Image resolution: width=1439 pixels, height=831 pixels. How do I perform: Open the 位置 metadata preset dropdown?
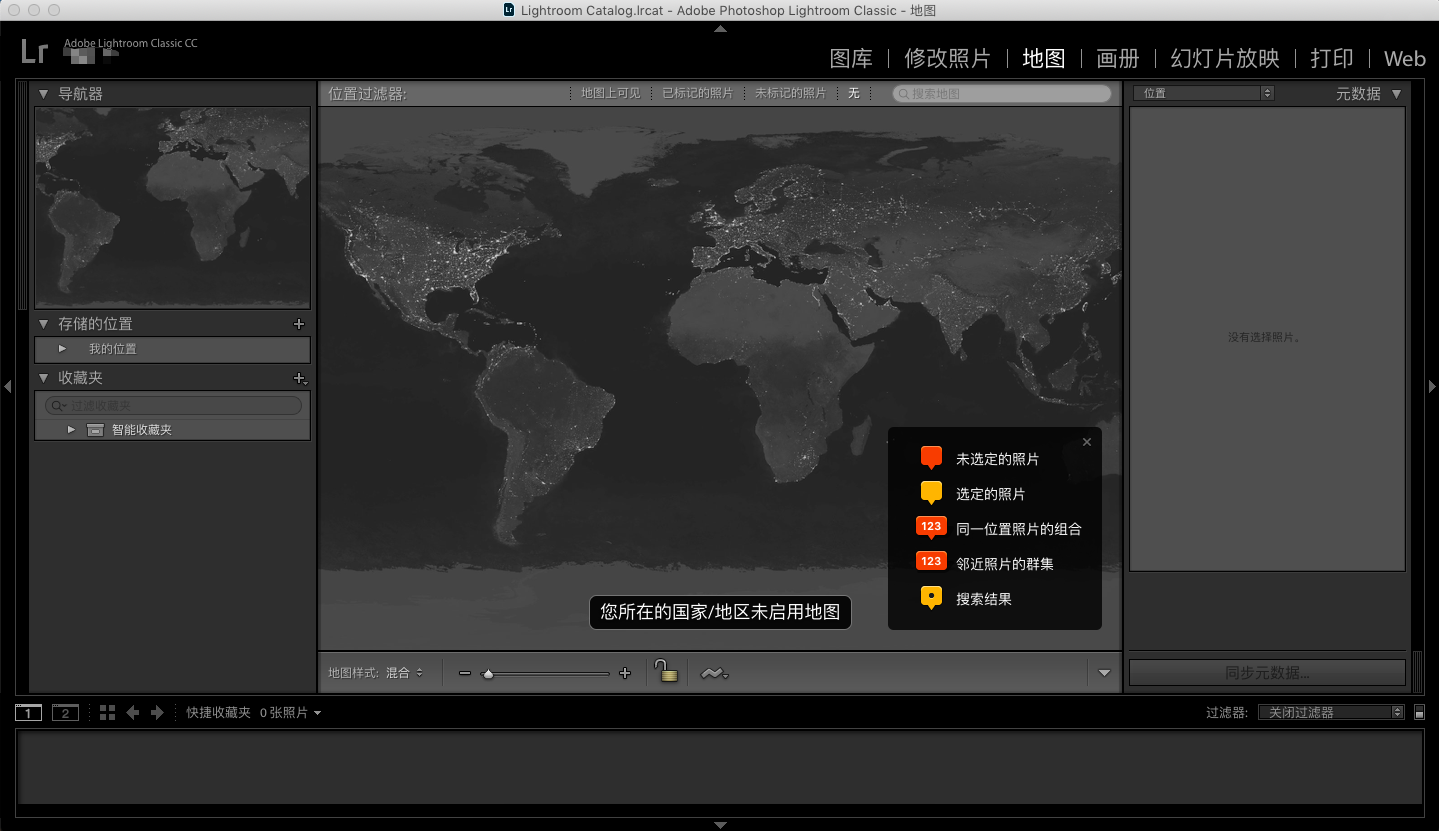(x=1204, y=93)
